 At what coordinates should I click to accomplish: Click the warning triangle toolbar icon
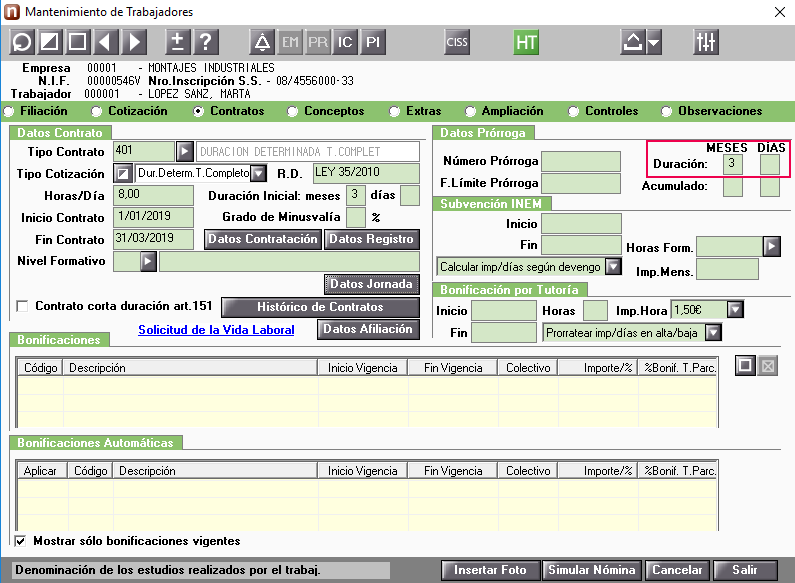click(262, 42)
